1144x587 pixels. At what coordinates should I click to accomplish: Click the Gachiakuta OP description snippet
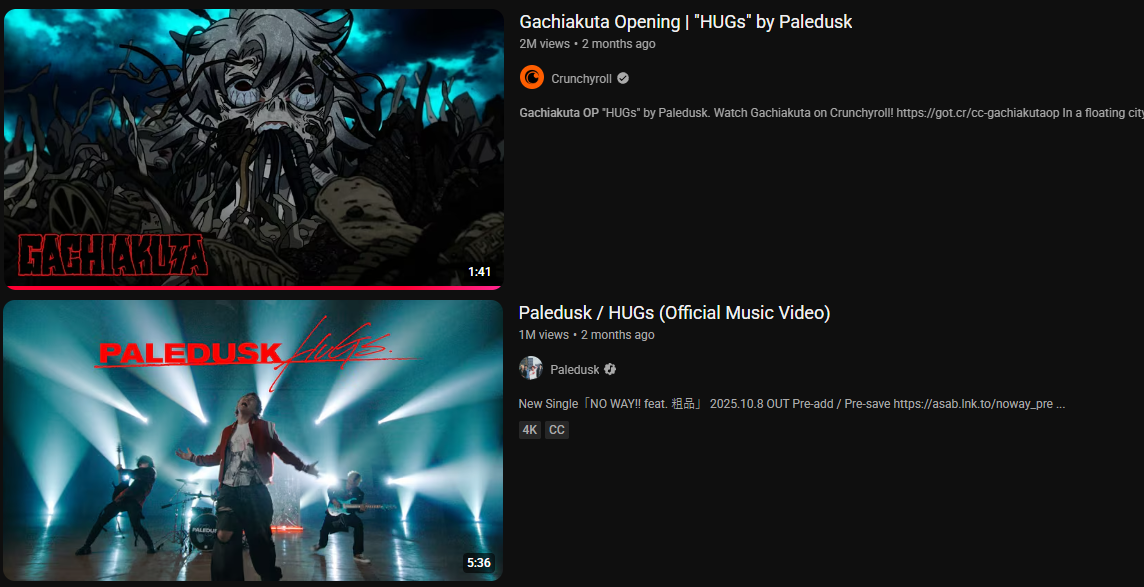(x=831, y=113)
